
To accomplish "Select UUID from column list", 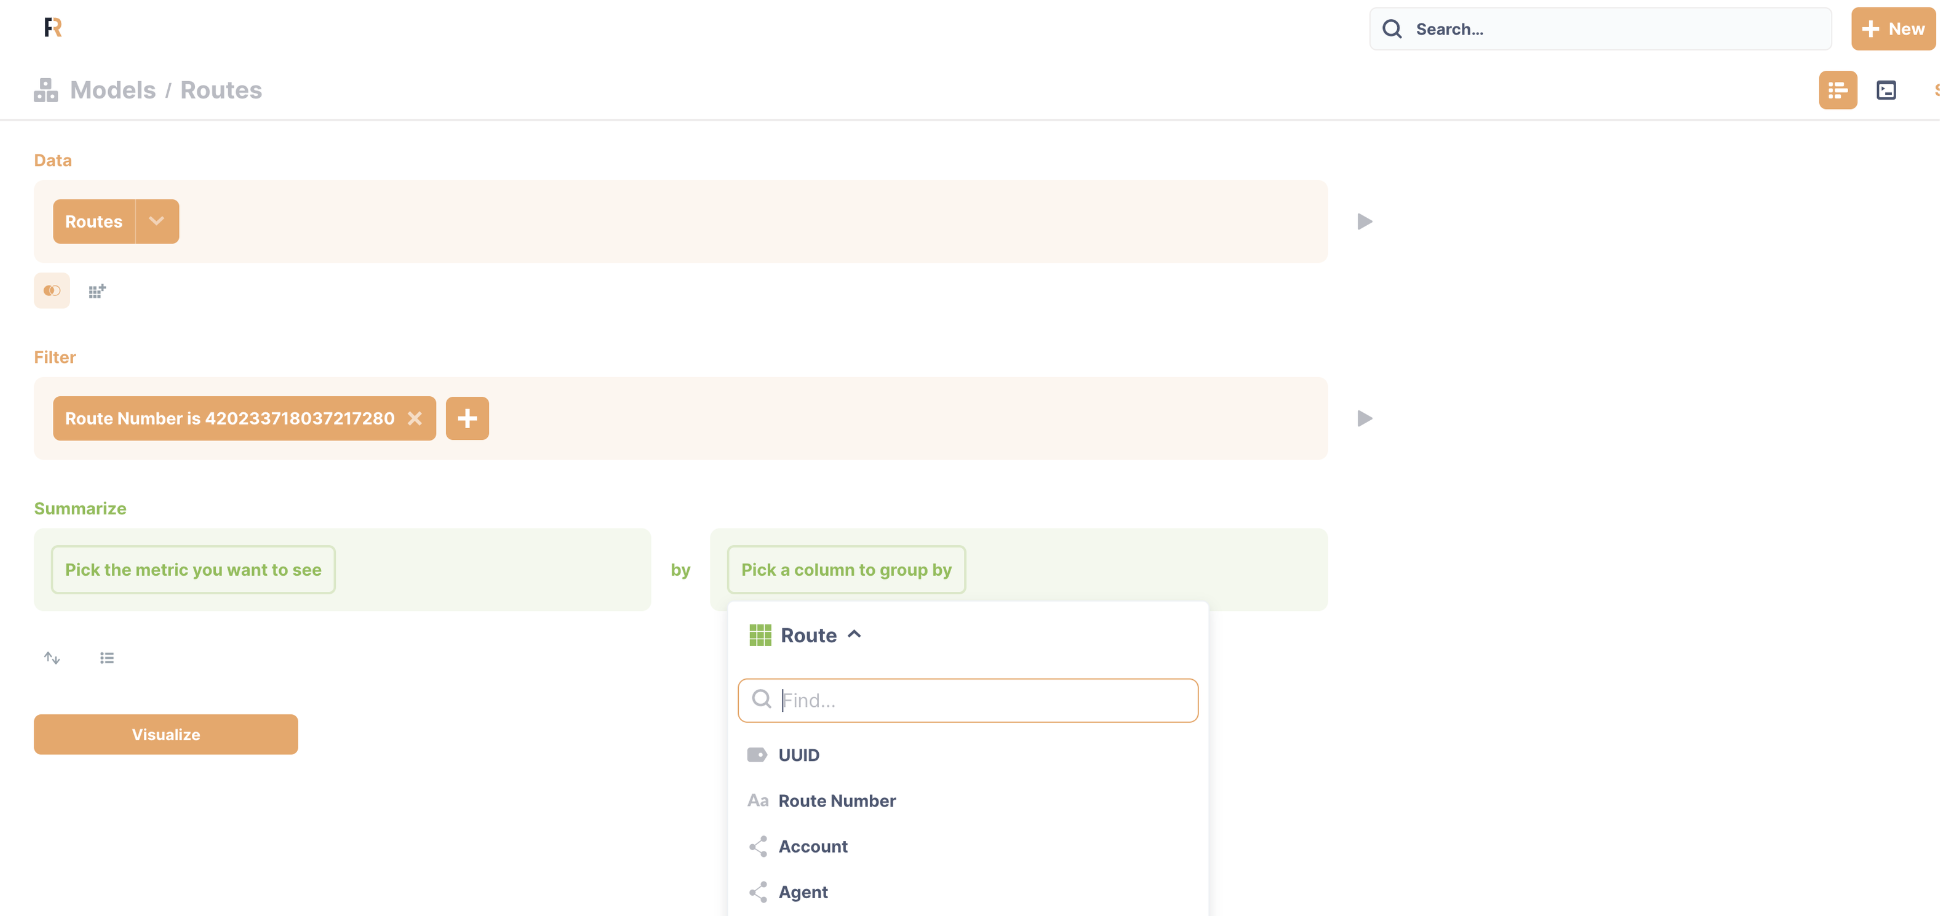I will click(798, 756).
